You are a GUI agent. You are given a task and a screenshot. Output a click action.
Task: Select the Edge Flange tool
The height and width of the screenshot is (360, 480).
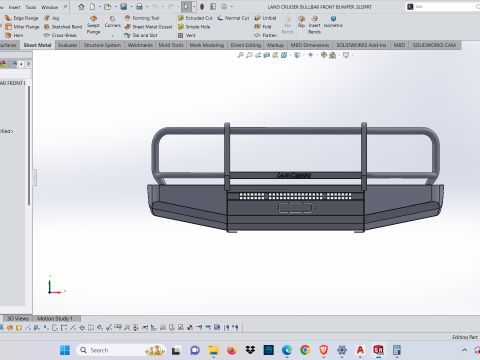22,18
